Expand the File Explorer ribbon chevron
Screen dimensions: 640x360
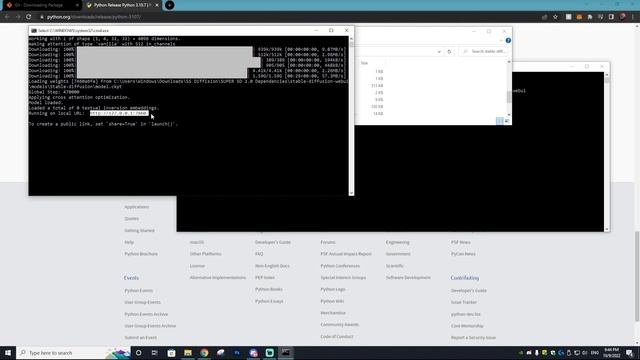pyautogui.click(x=501, y=40)
